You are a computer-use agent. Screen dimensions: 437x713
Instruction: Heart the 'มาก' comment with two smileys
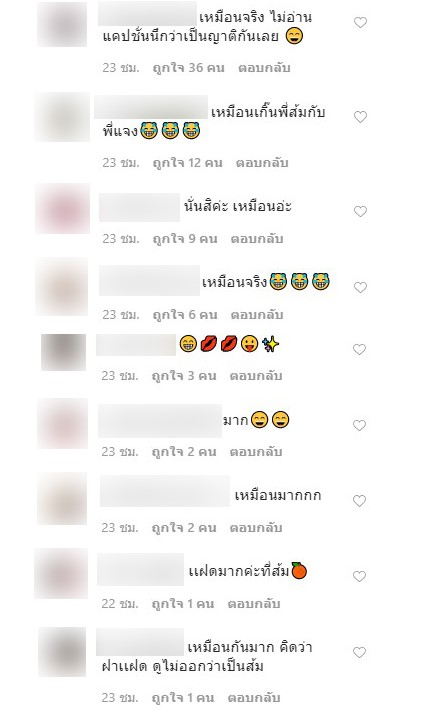(x=359, y=425)
